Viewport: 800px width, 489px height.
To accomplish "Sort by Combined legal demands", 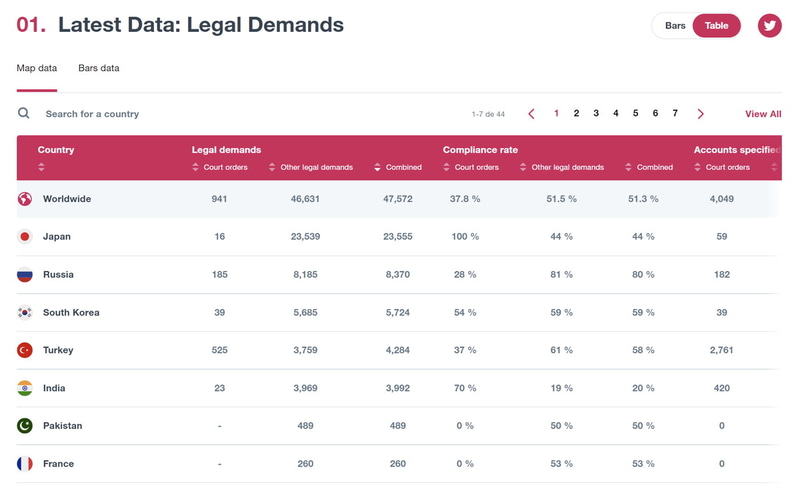I will (378, 167).
